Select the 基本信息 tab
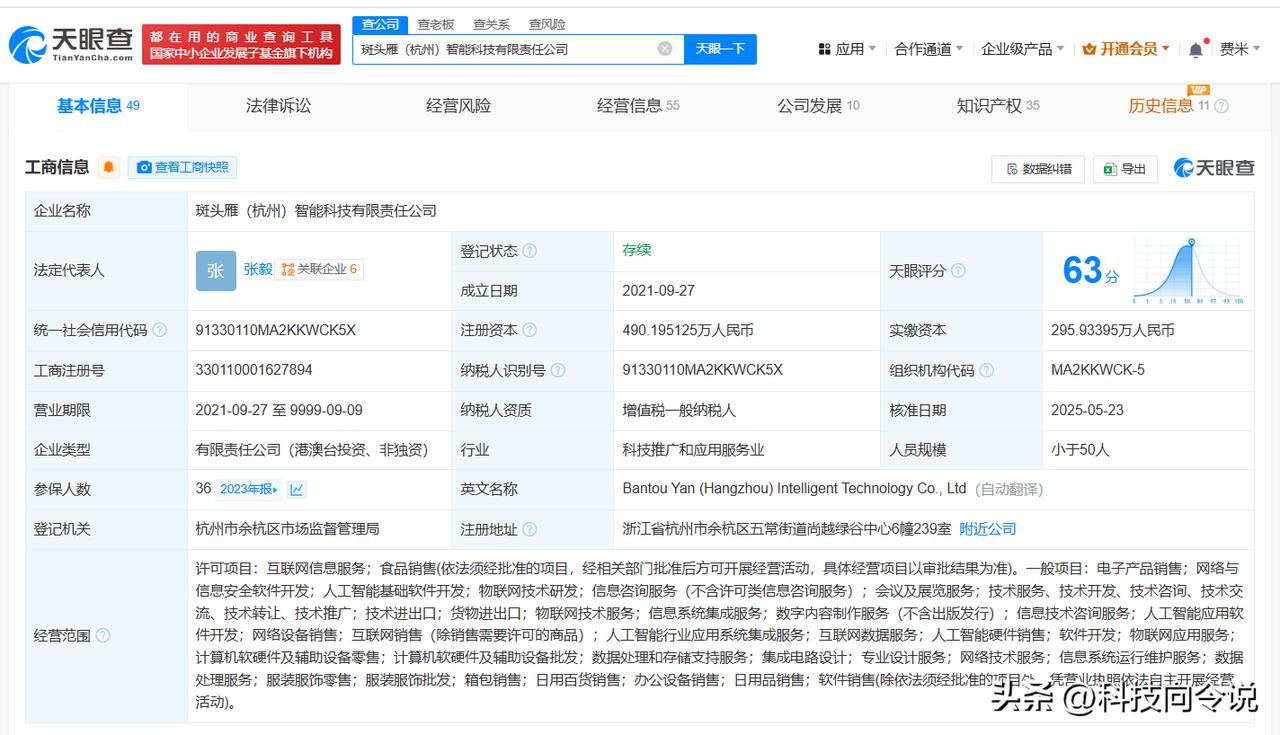The width and height of the screenshot is (1280, 735). pyautogui.click(x=98, y=106)
